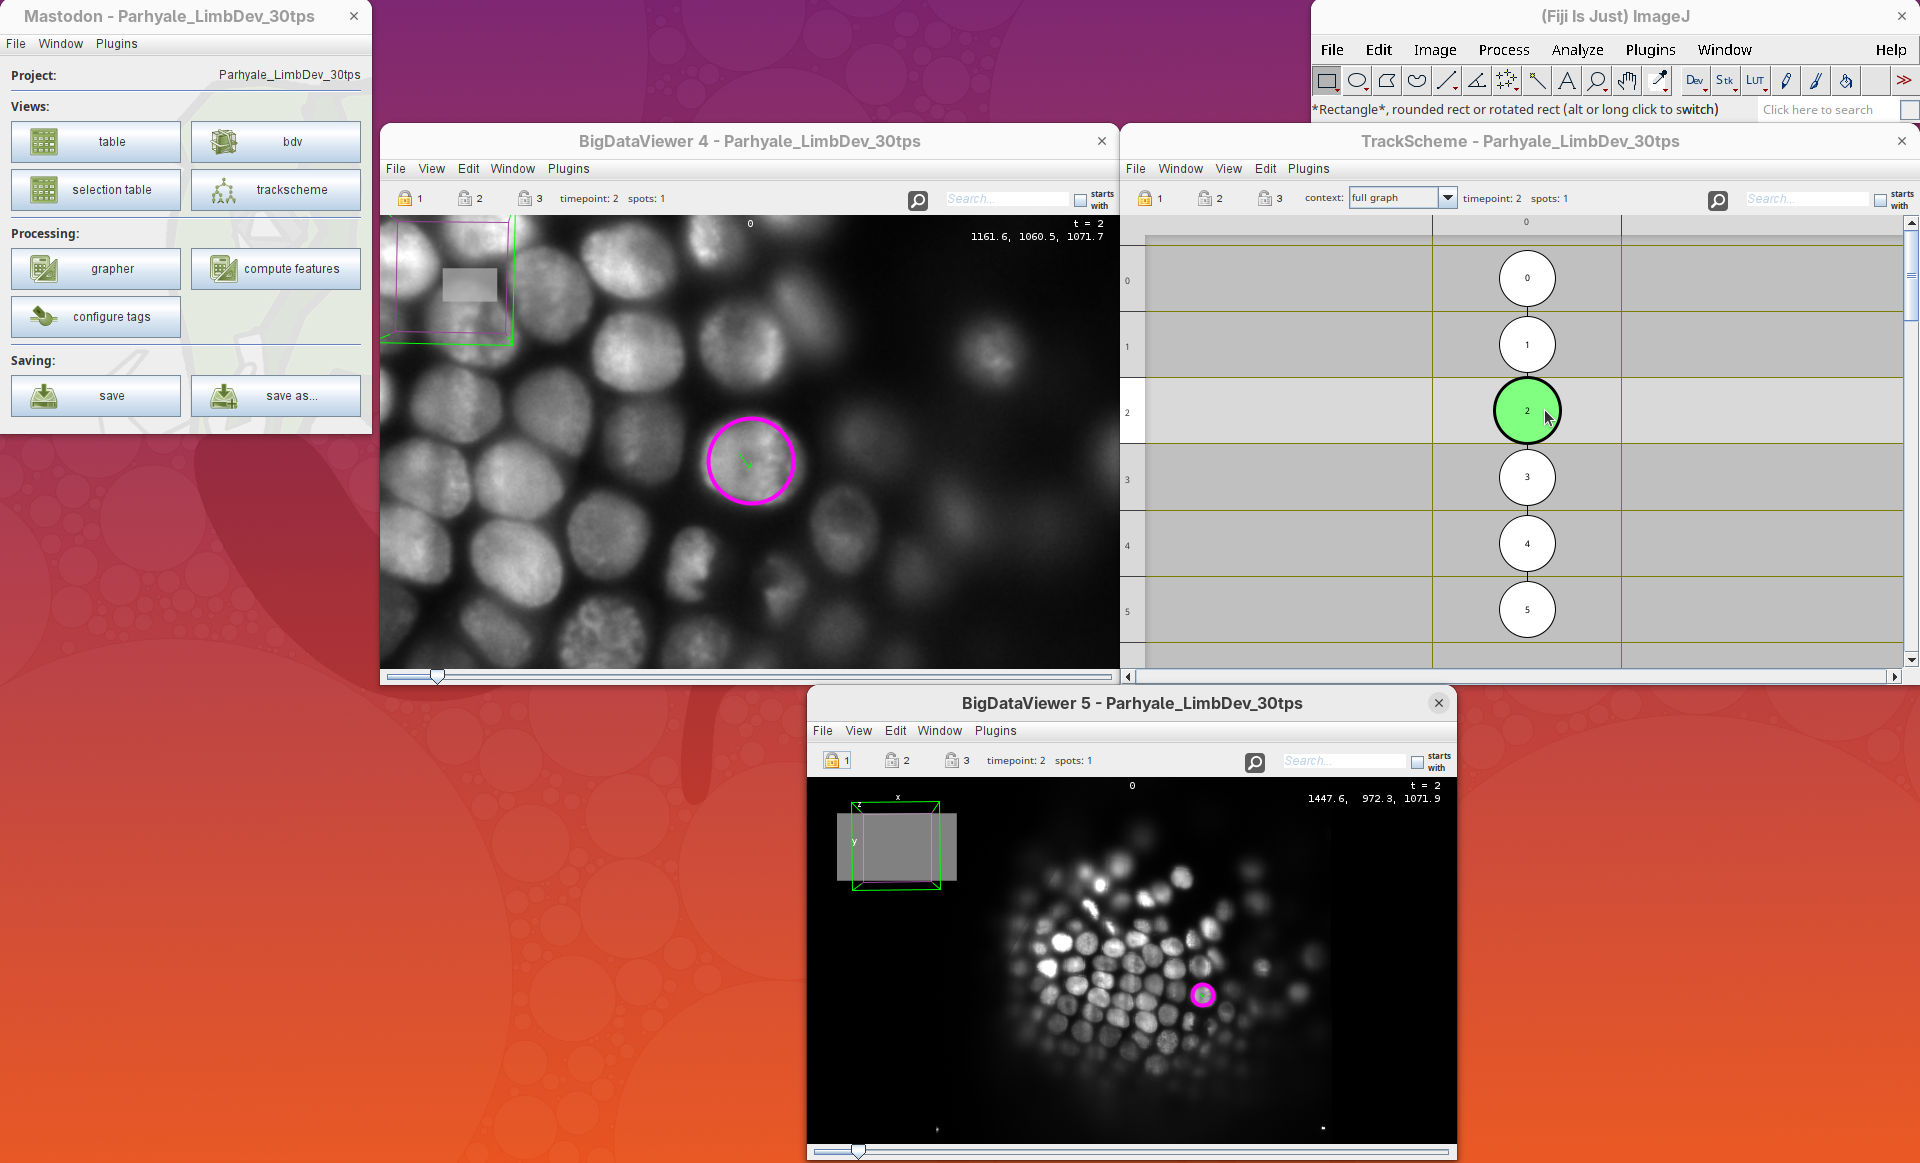Toggle lock 3 in TrackScheme window
Screen dimensions: 1920x1163
[1265, 199]
